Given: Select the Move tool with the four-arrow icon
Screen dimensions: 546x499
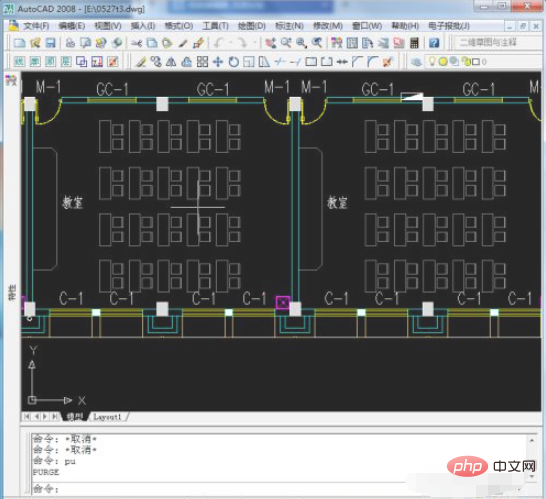Looking at the screenshot, I should click(x=218, y=62).
